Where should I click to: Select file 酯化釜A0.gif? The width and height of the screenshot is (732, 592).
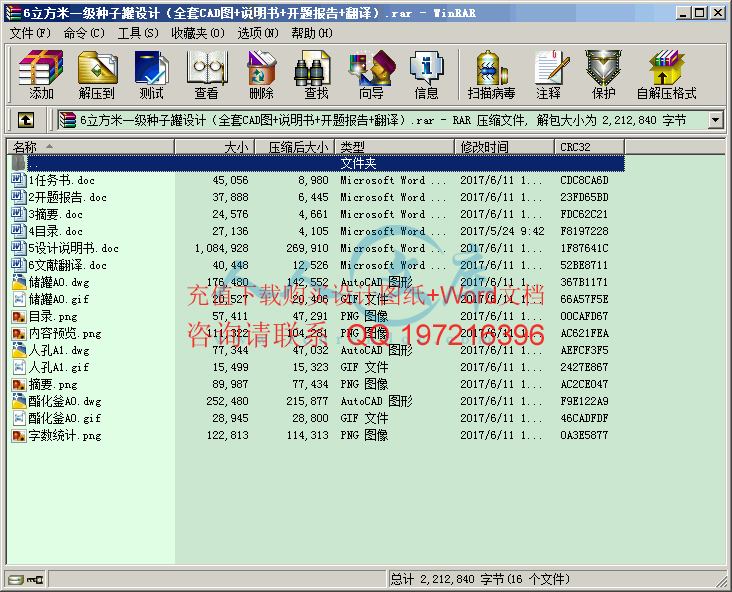coord(64,418)
